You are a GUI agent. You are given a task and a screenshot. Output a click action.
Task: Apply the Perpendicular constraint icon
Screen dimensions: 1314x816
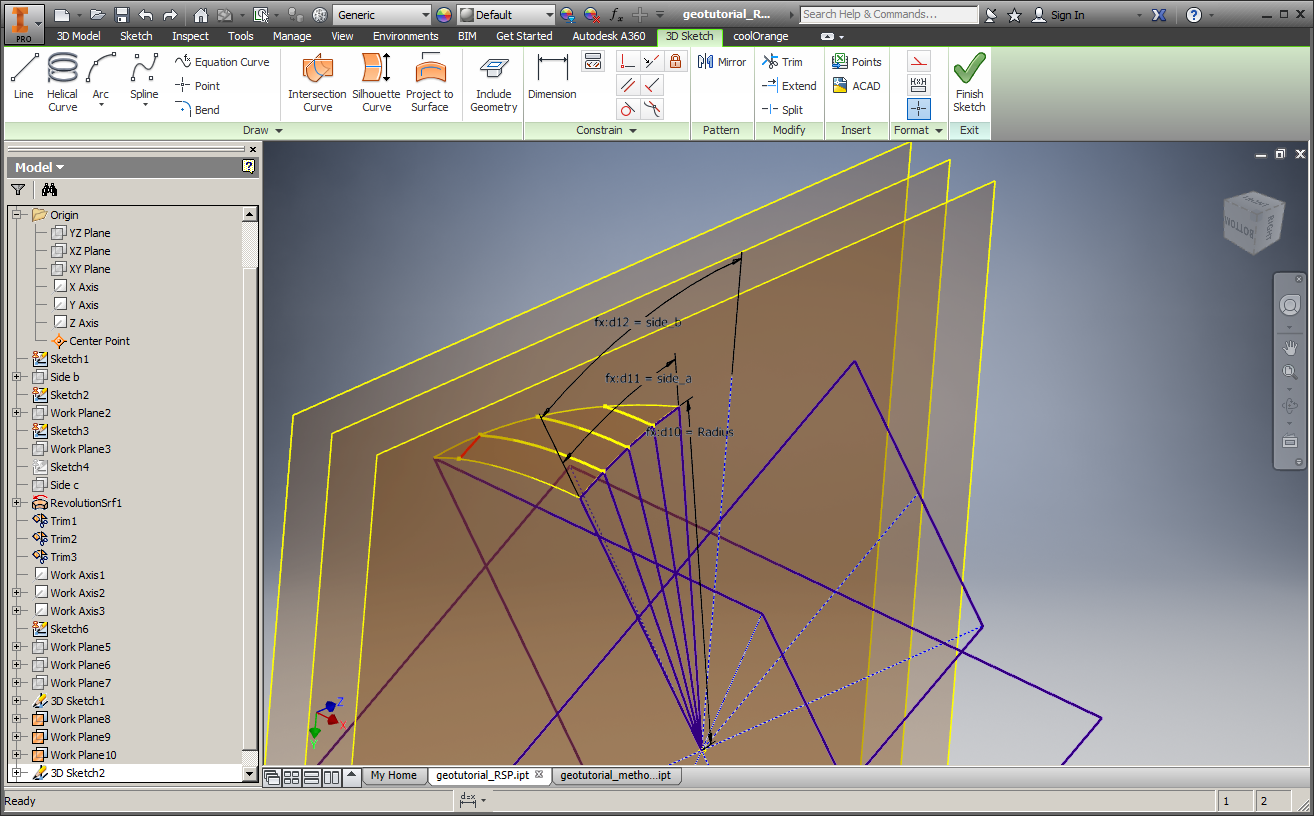[x=652, y=86]
